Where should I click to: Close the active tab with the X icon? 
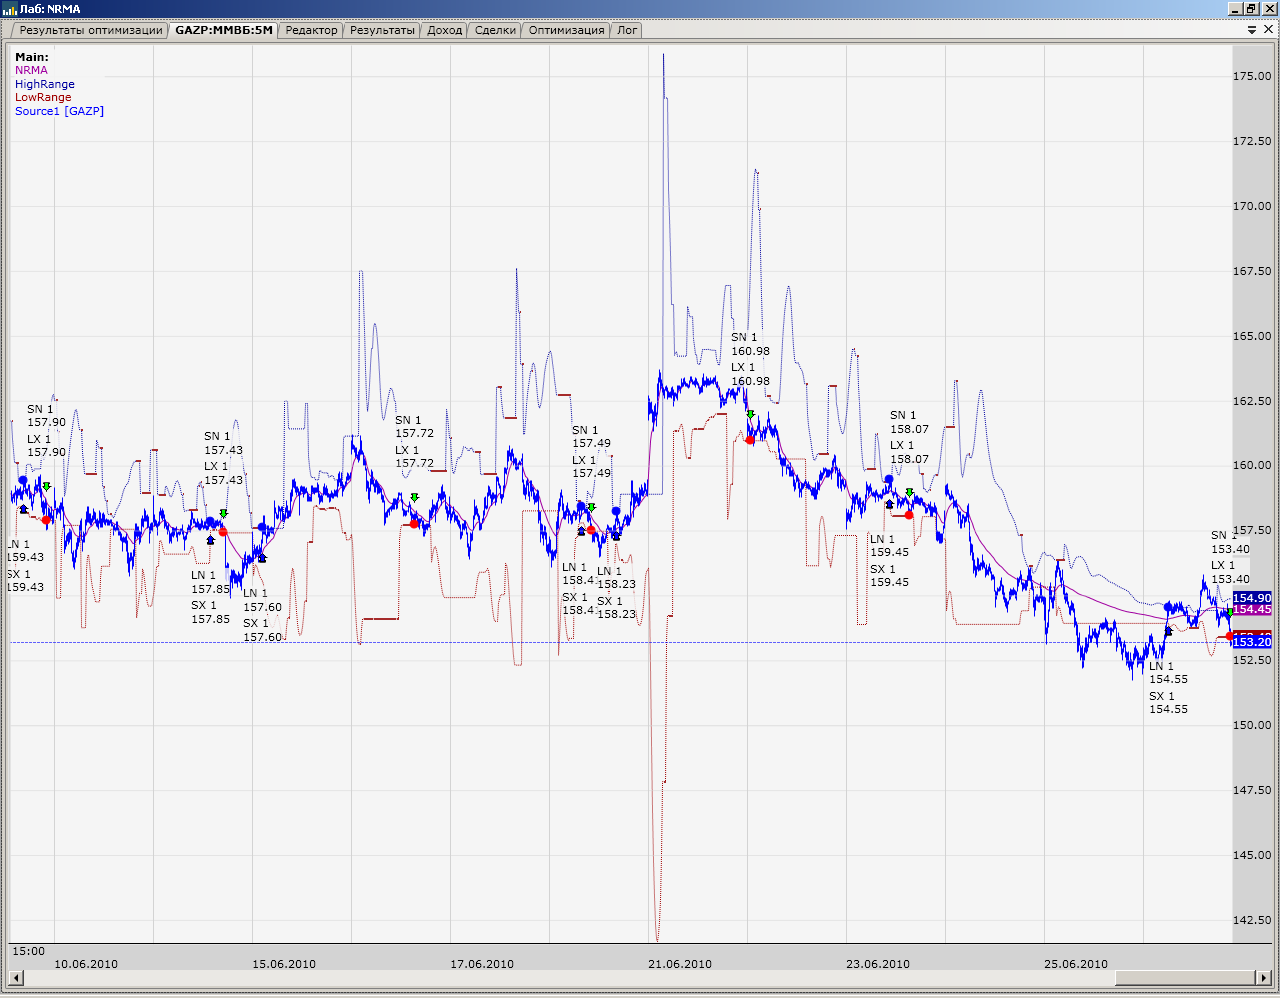point(1269,30)
